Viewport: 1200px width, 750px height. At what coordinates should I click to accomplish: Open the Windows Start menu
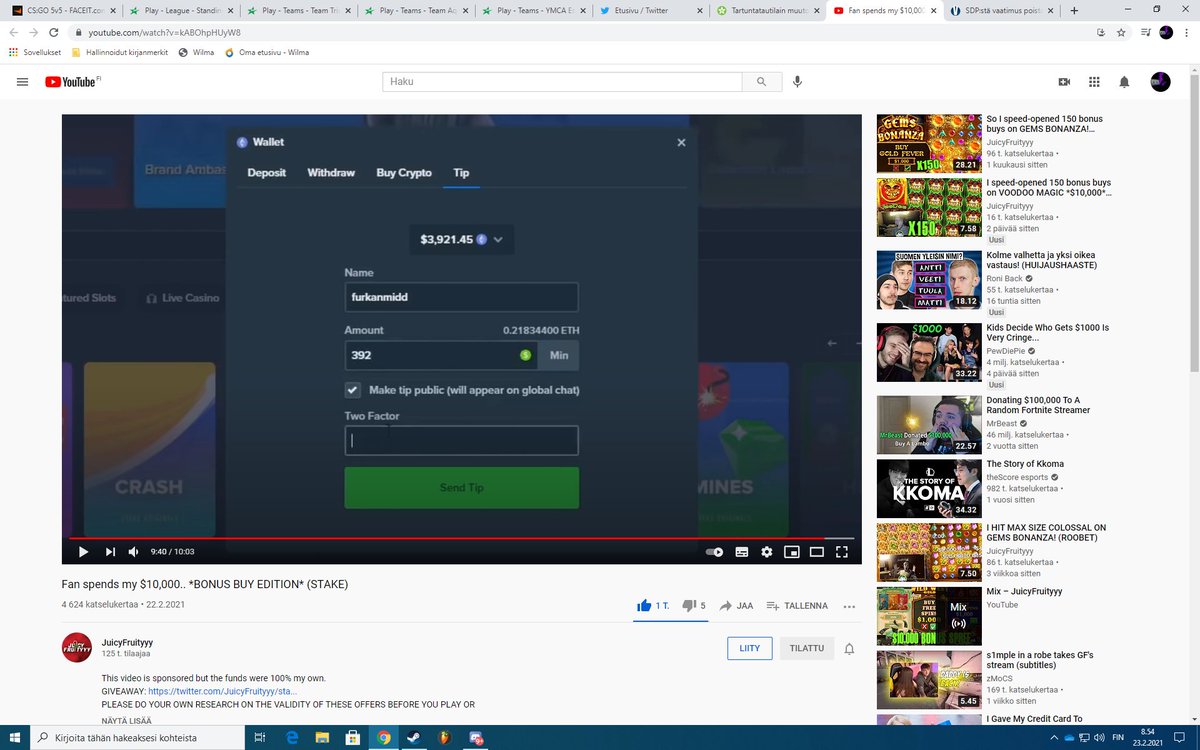click(14, 738)
